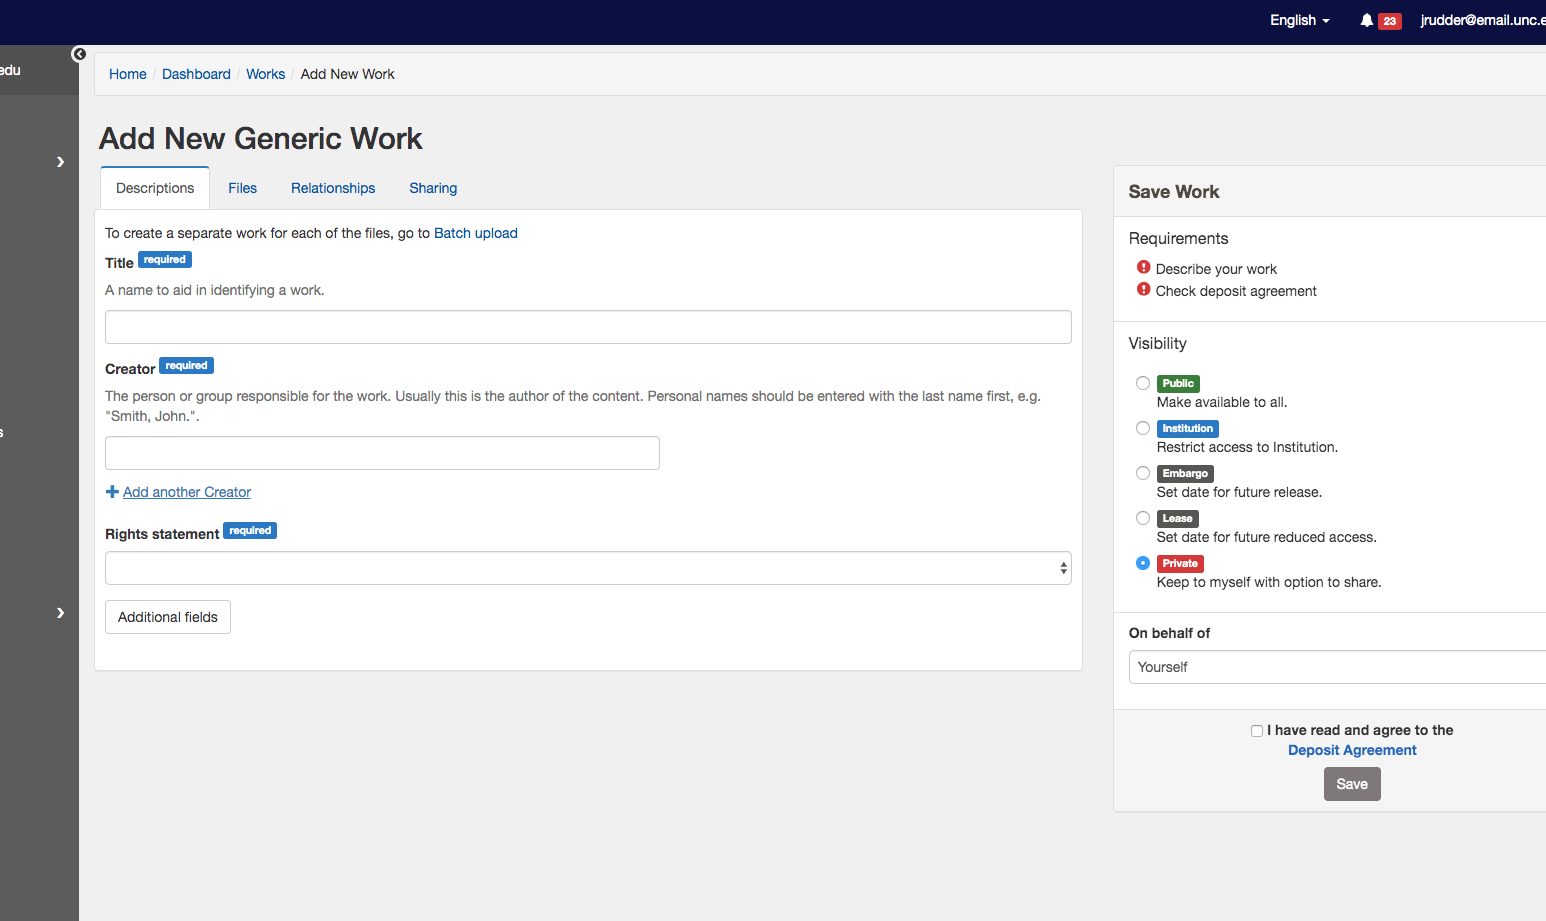Open the notification count badge 23
This screenshot has height=921, width=1546.
pos(1389,21)
